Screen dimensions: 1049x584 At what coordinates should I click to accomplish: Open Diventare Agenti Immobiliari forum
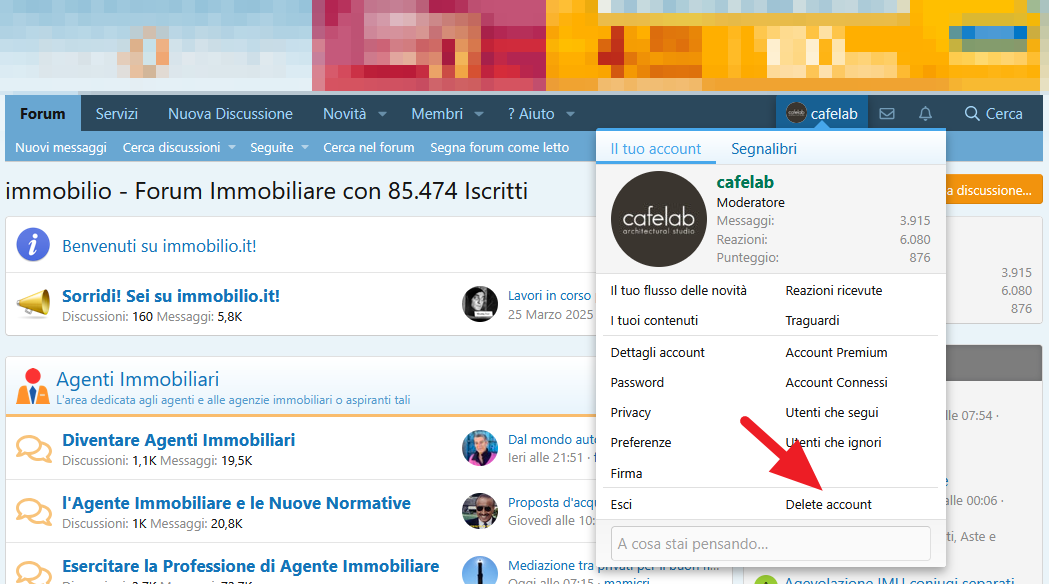click(179, 440)
